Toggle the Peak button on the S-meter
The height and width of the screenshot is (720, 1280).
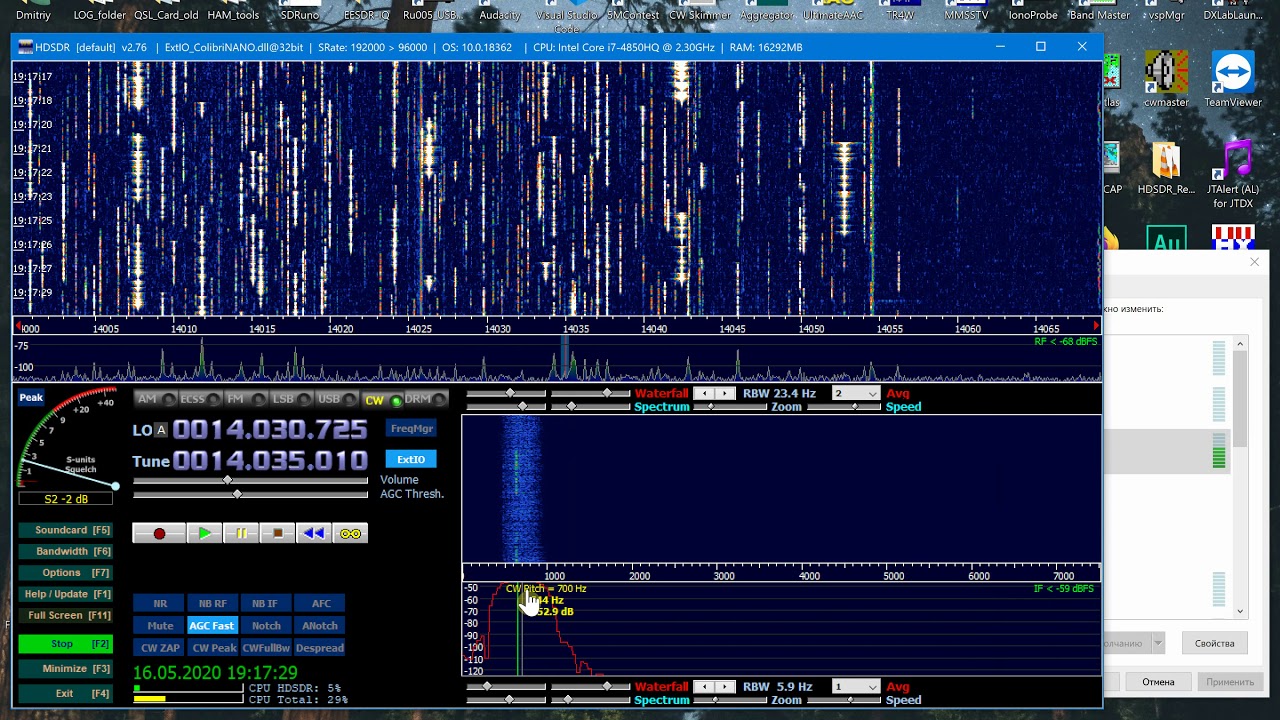pos(31,397)
